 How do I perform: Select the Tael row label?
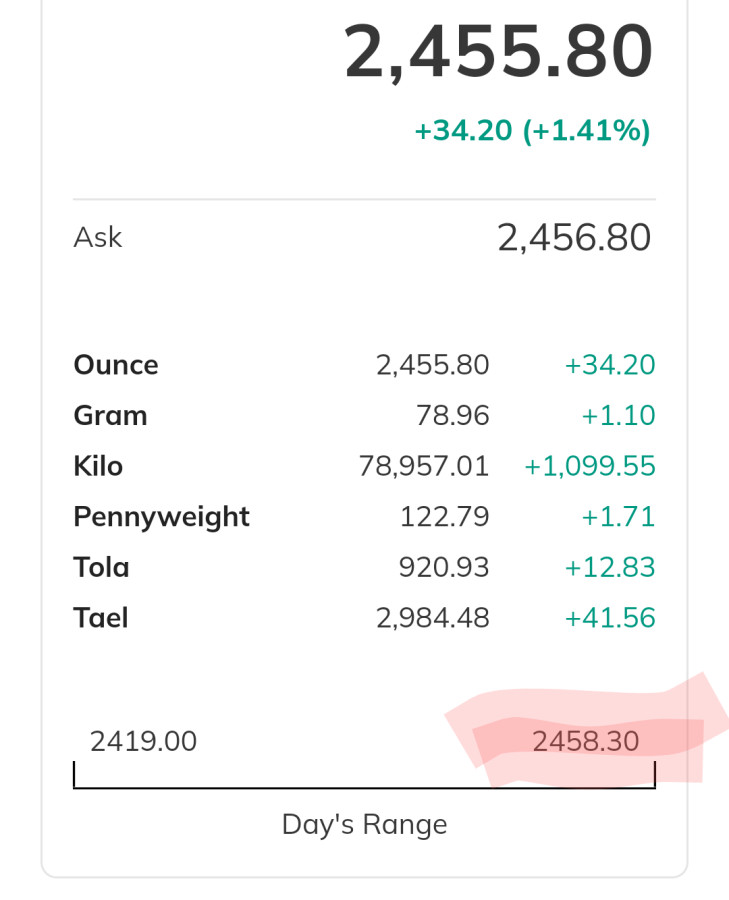(x=101, y=618)
